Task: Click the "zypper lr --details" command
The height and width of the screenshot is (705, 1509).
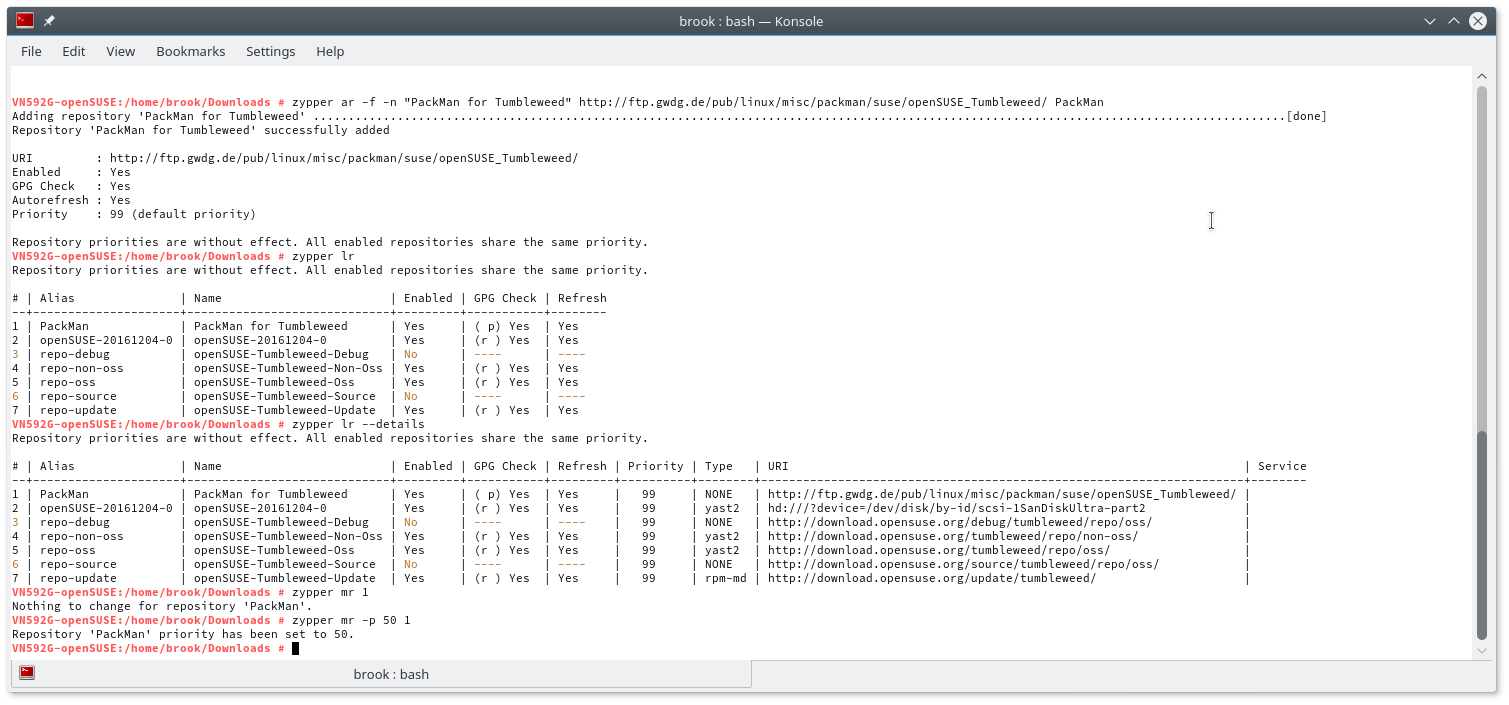Action: [358, 424]
